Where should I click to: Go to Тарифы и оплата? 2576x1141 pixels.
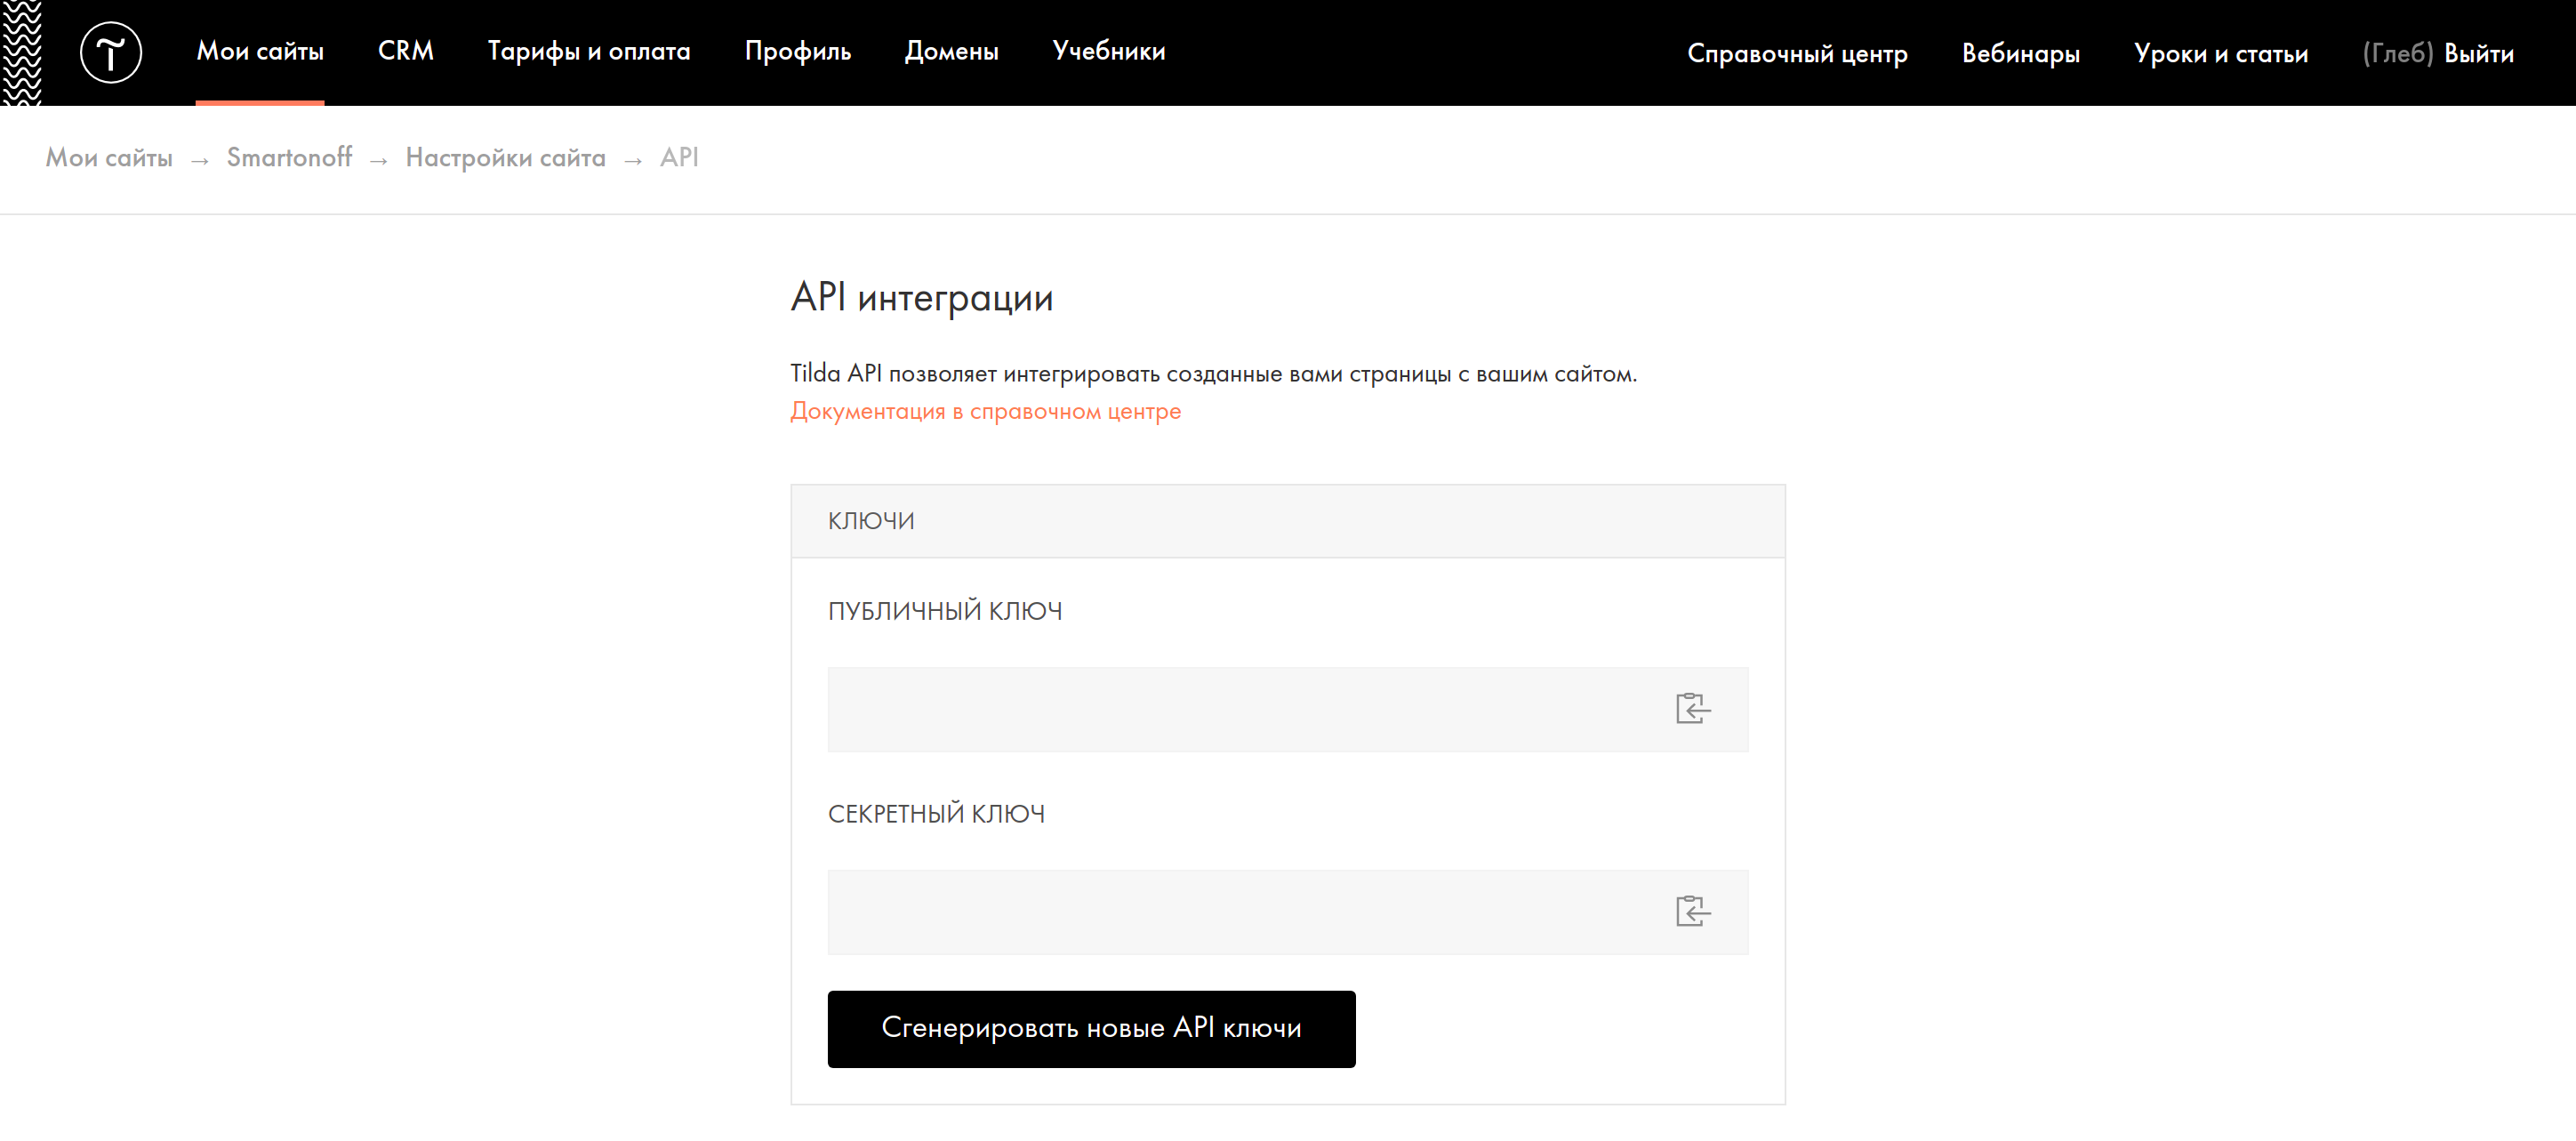(x=588, y=52)
